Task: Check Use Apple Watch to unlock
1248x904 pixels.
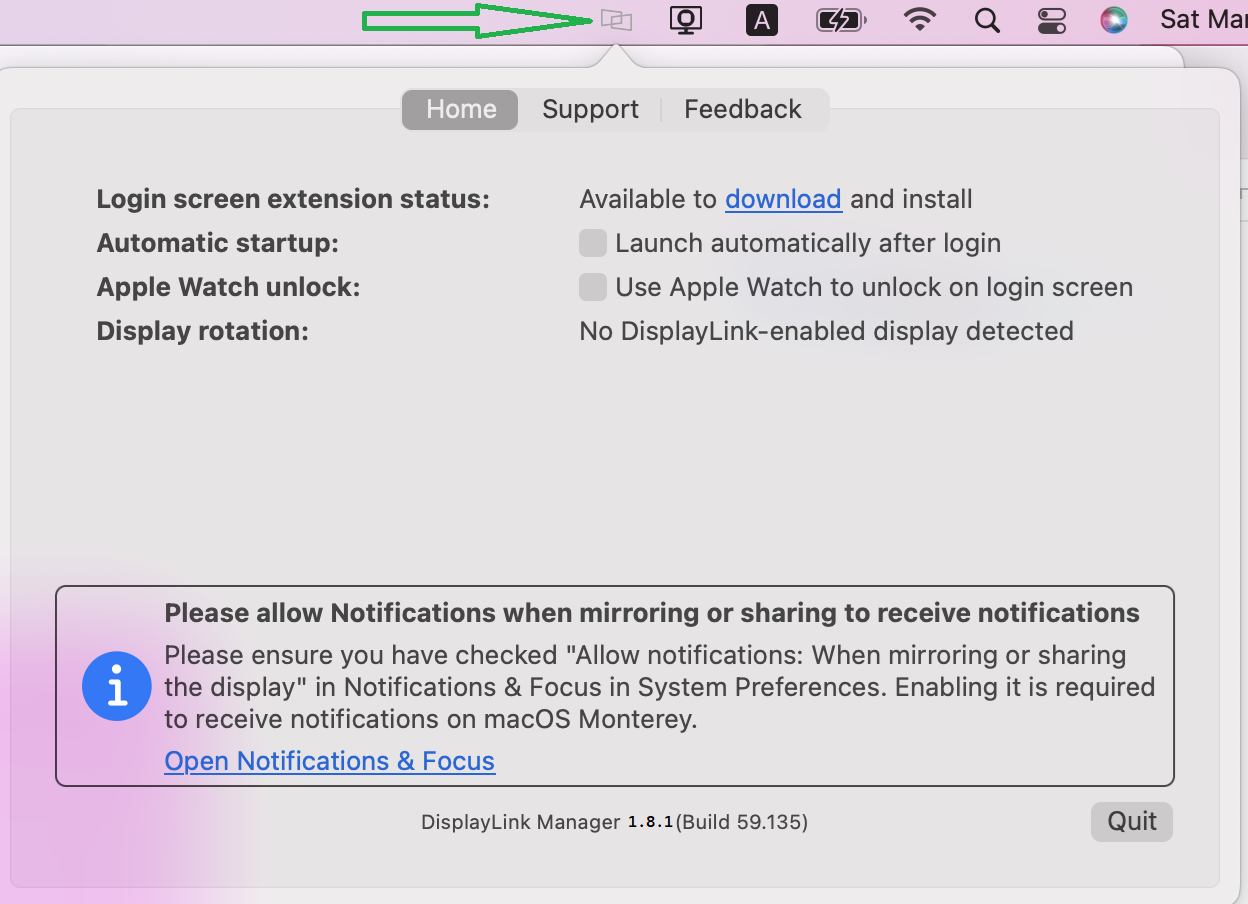Action: [592, 287]
